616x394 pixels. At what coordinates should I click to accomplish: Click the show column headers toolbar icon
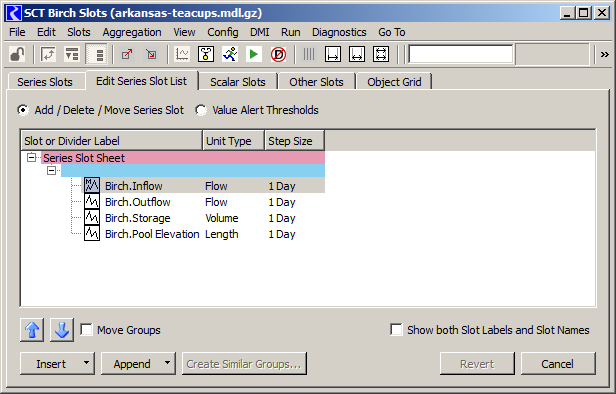click(x=72, y=54)
